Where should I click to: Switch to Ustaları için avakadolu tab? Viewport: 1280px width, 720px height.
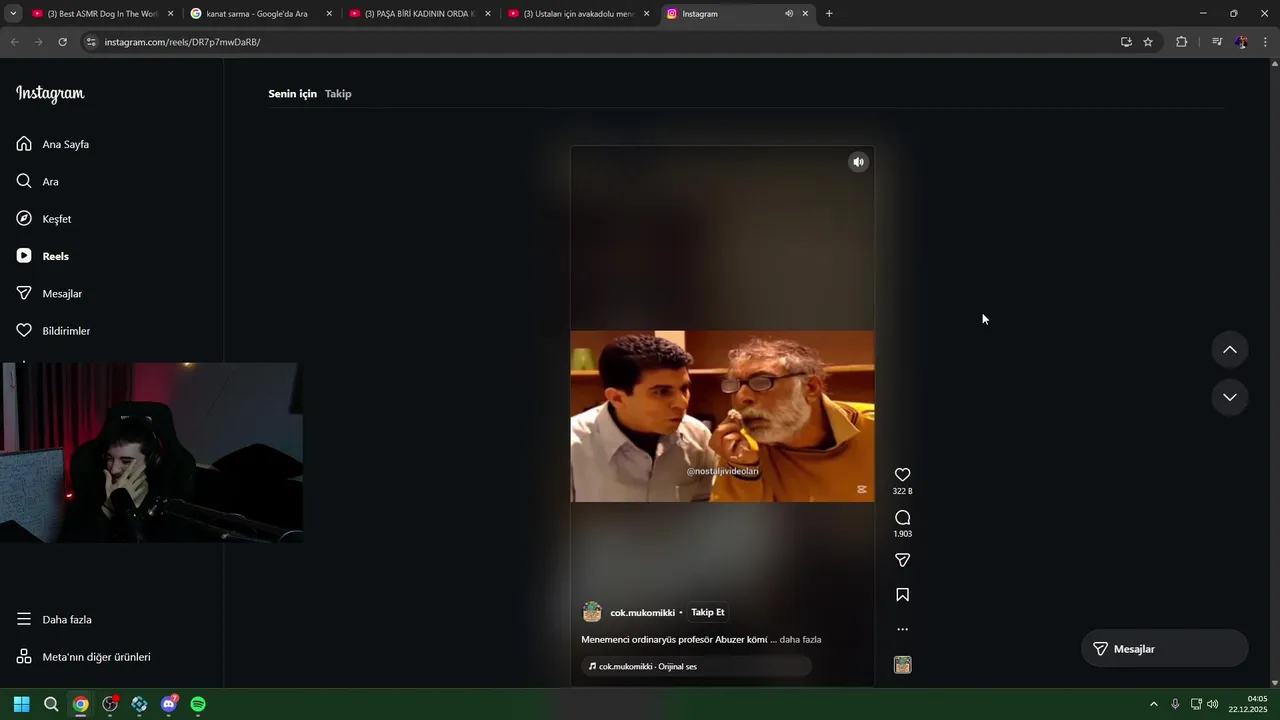tap(578, 14)
